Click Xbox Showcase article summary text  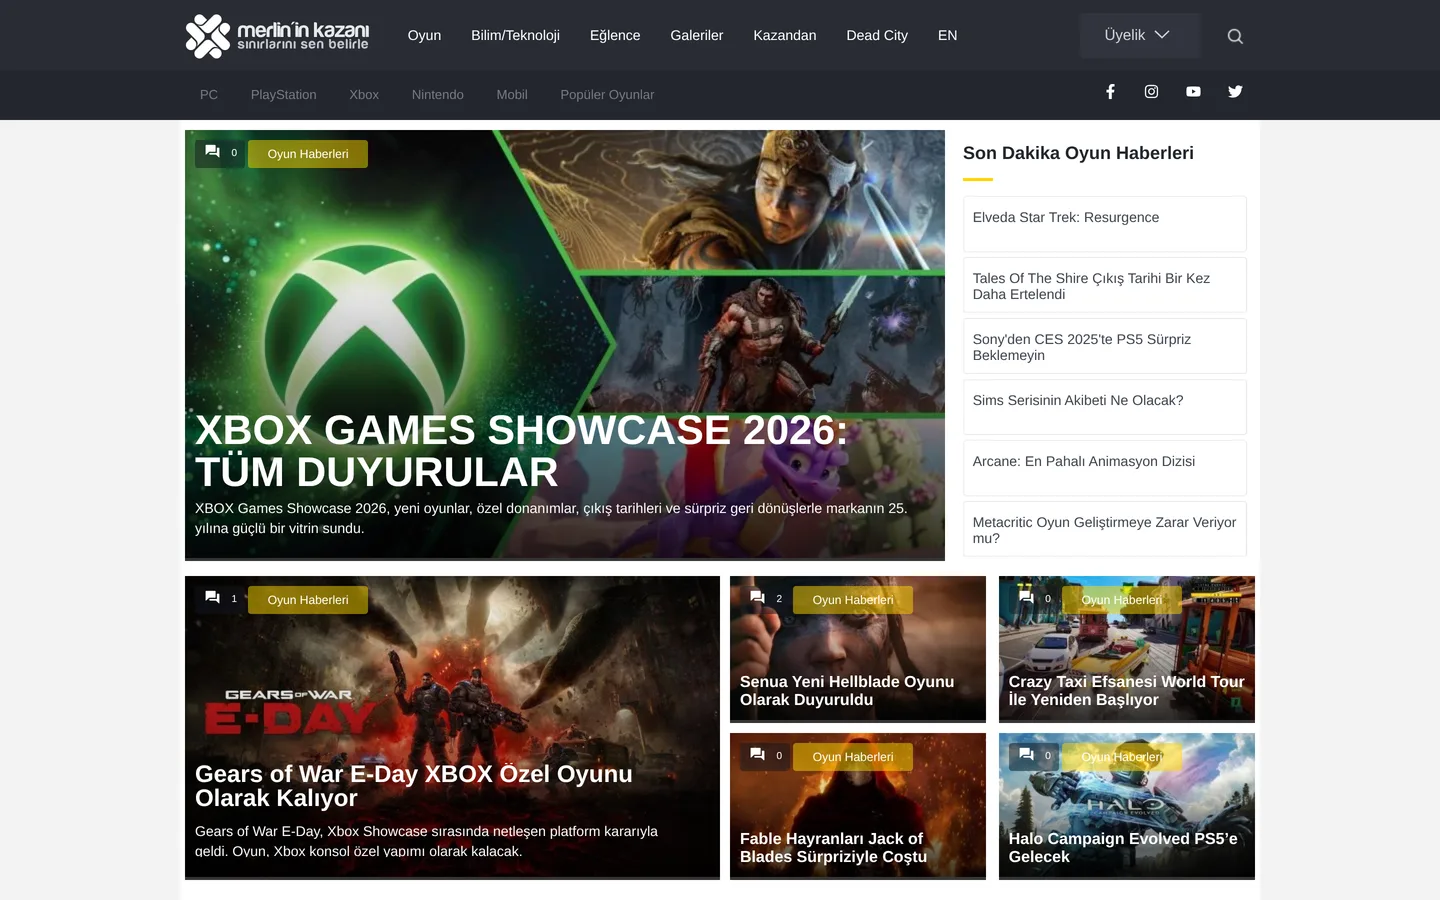pos(551,518)
